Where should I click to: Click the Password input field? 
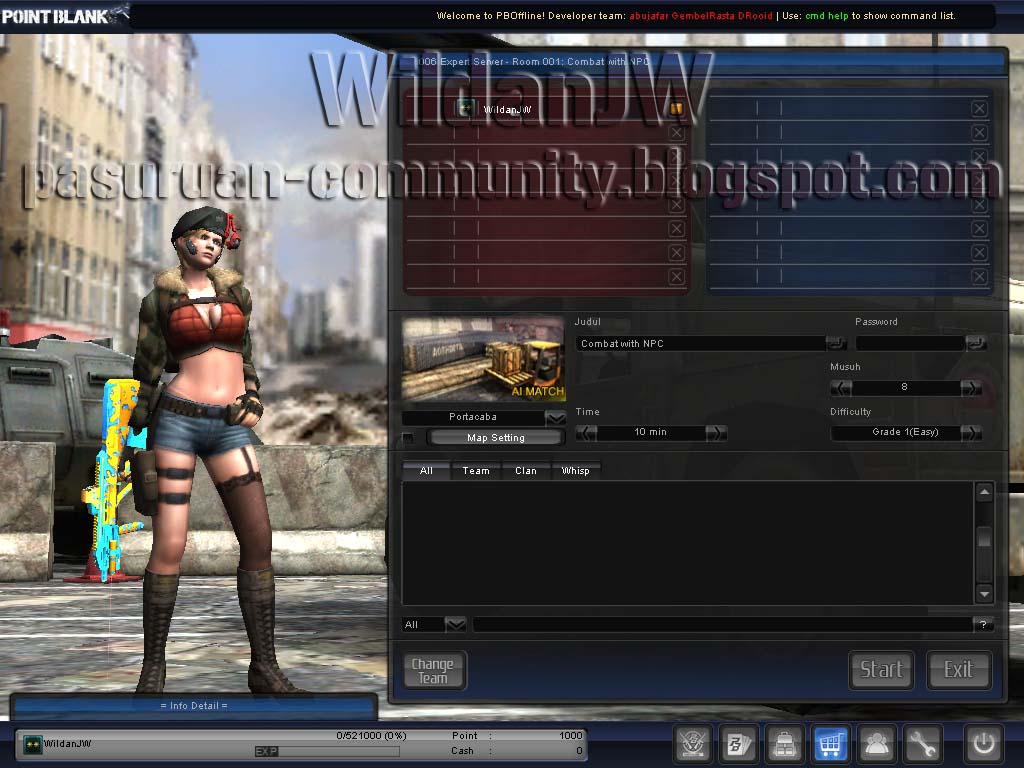click(x=910, y=344)
